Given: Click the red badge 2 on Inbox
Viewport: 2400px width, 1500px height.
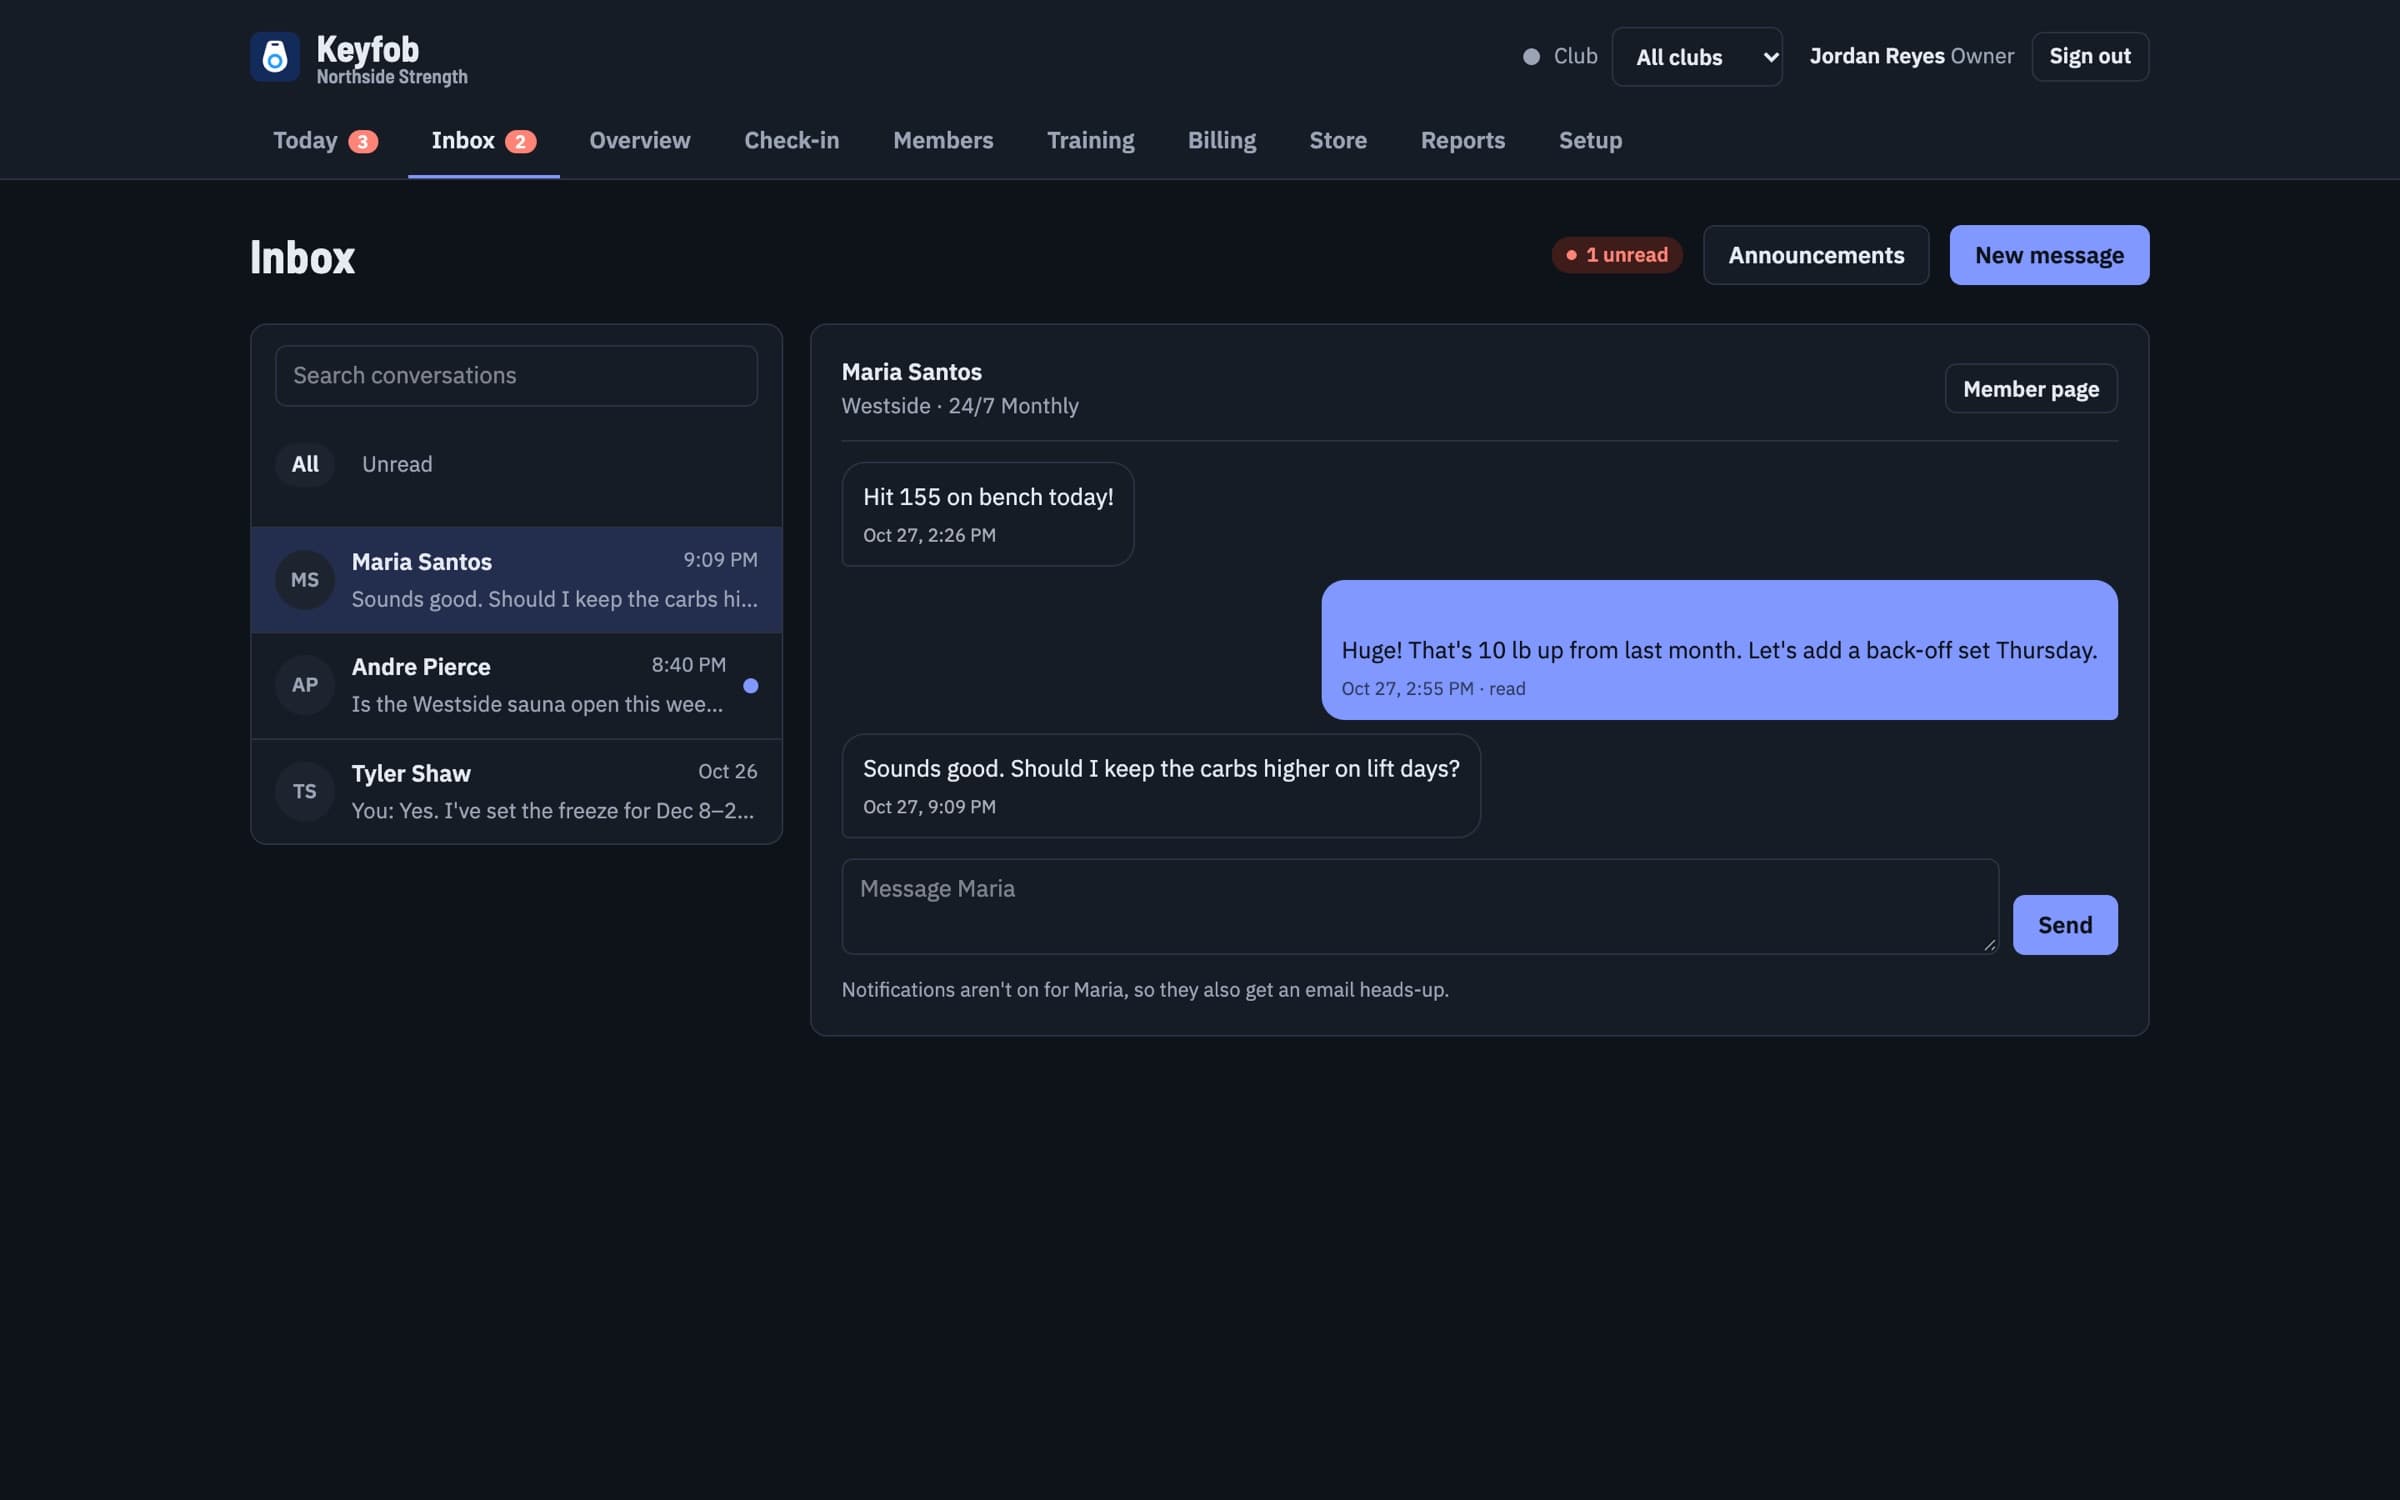Looking at the screenshot, I should pyautogui.click(x=520, y=142).
